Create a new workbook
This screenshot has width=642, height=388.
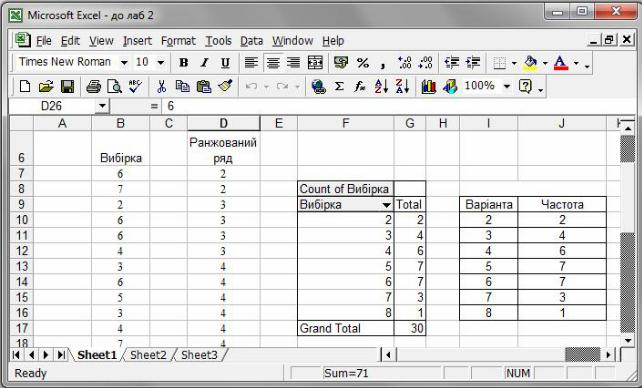[x=25, y=86]
